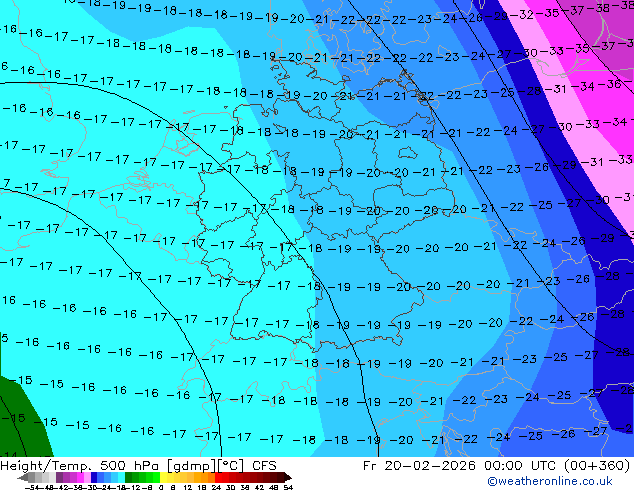Click the gray left arrow end of legend

pyautogui.click(x=23, y=477)
